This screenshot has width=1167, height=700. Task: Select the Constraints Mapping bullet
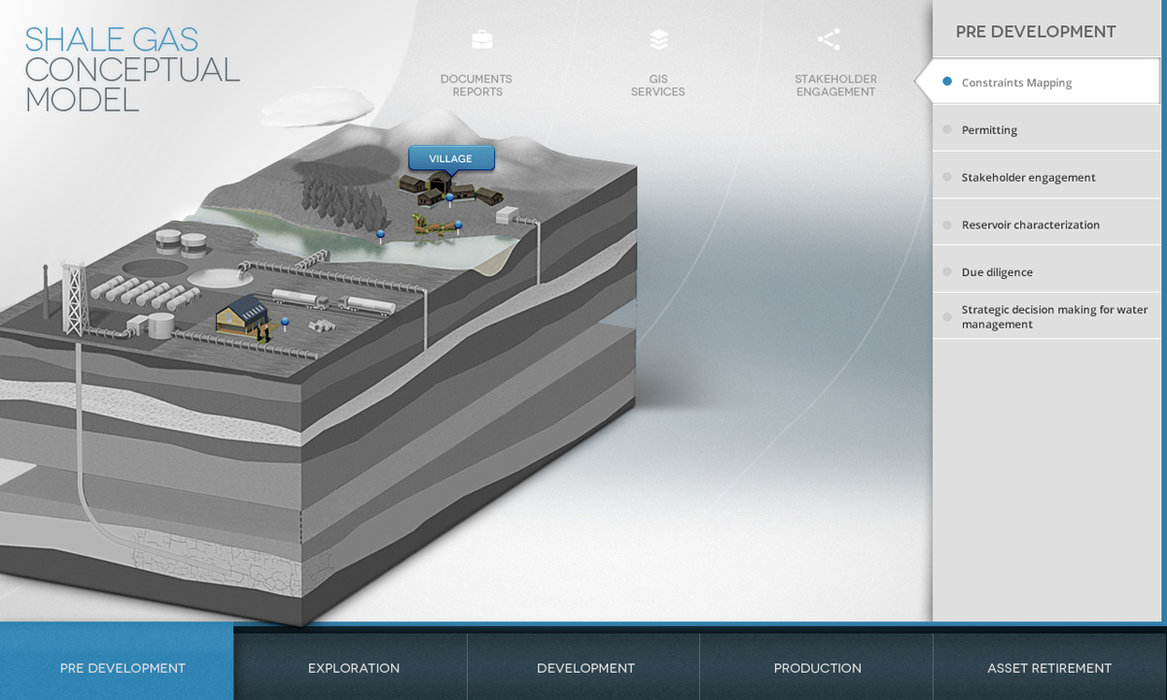(x=947, y=82)
